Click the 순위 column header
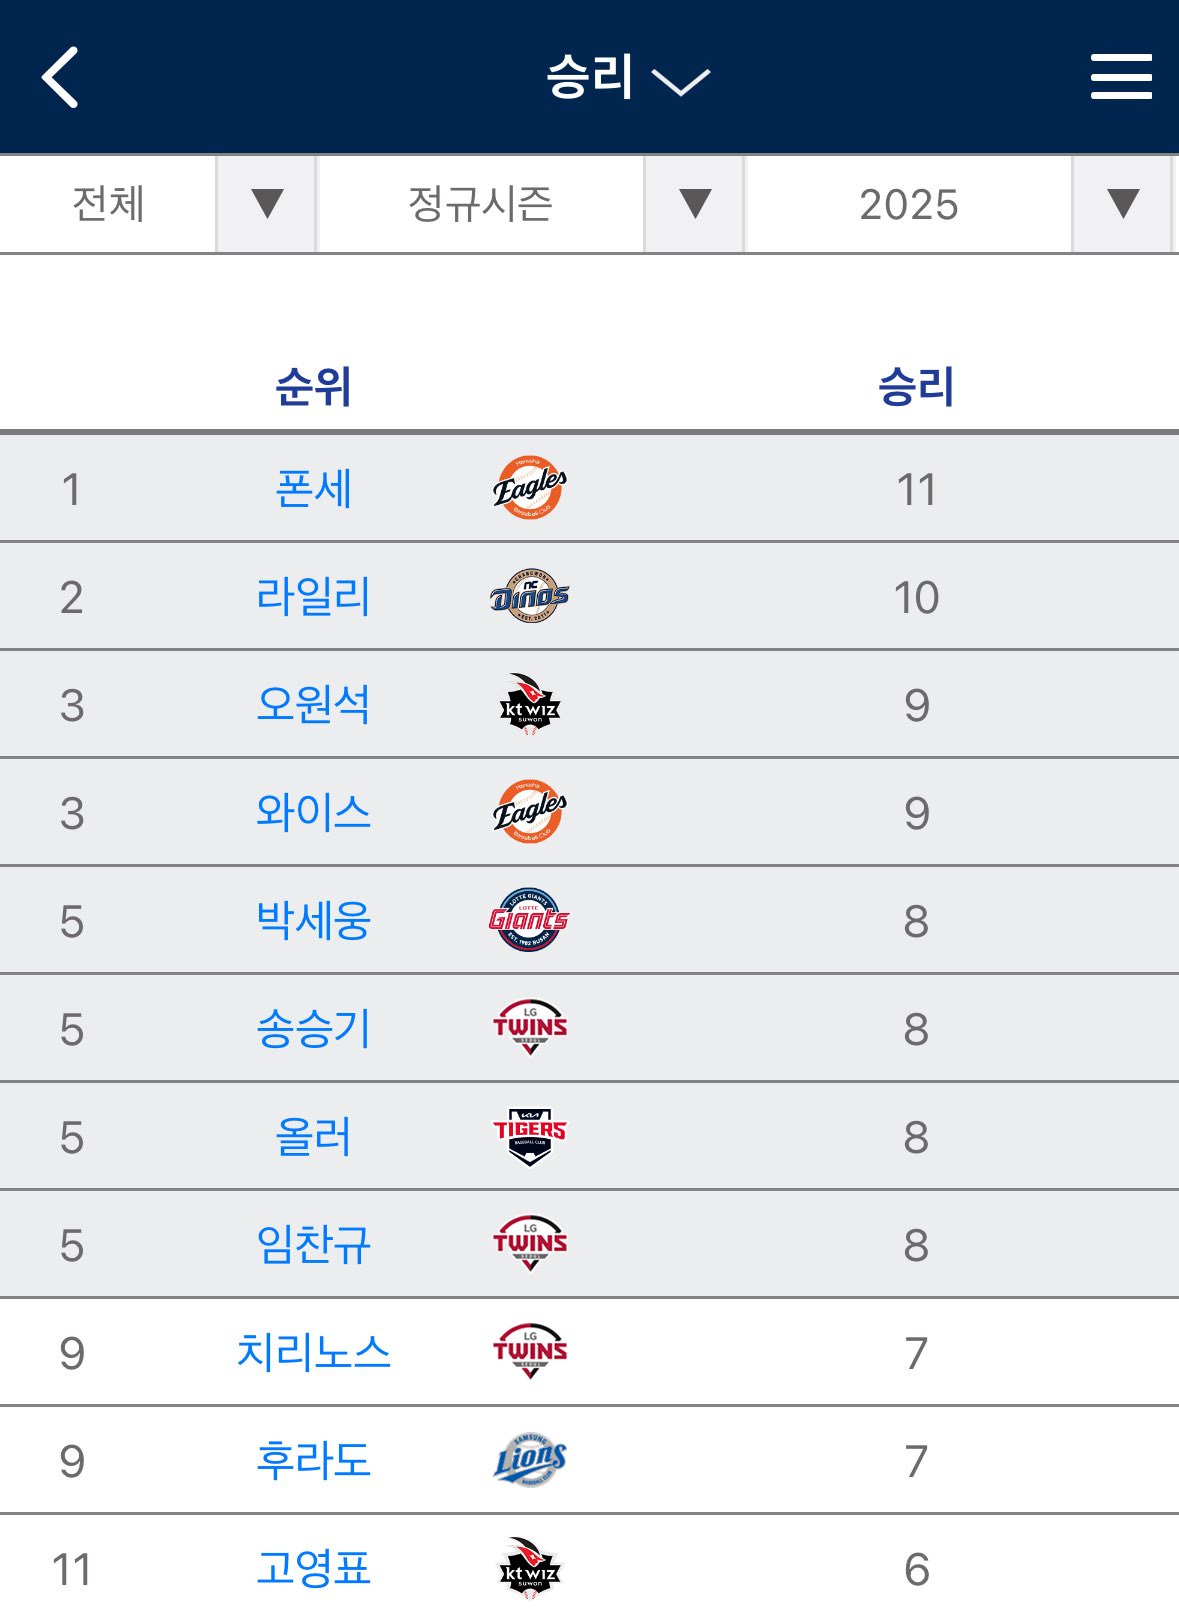 coord(313,387)
